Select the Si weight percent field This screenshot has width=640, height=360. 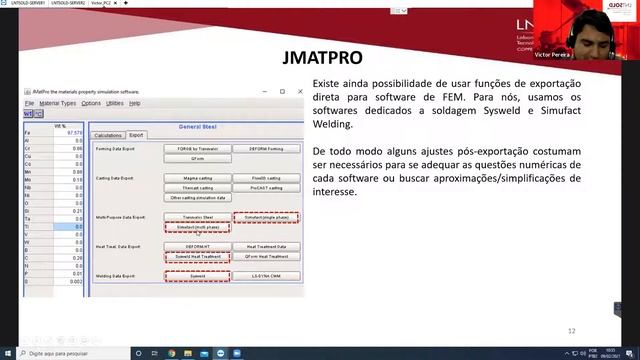(x=68, y=211)
